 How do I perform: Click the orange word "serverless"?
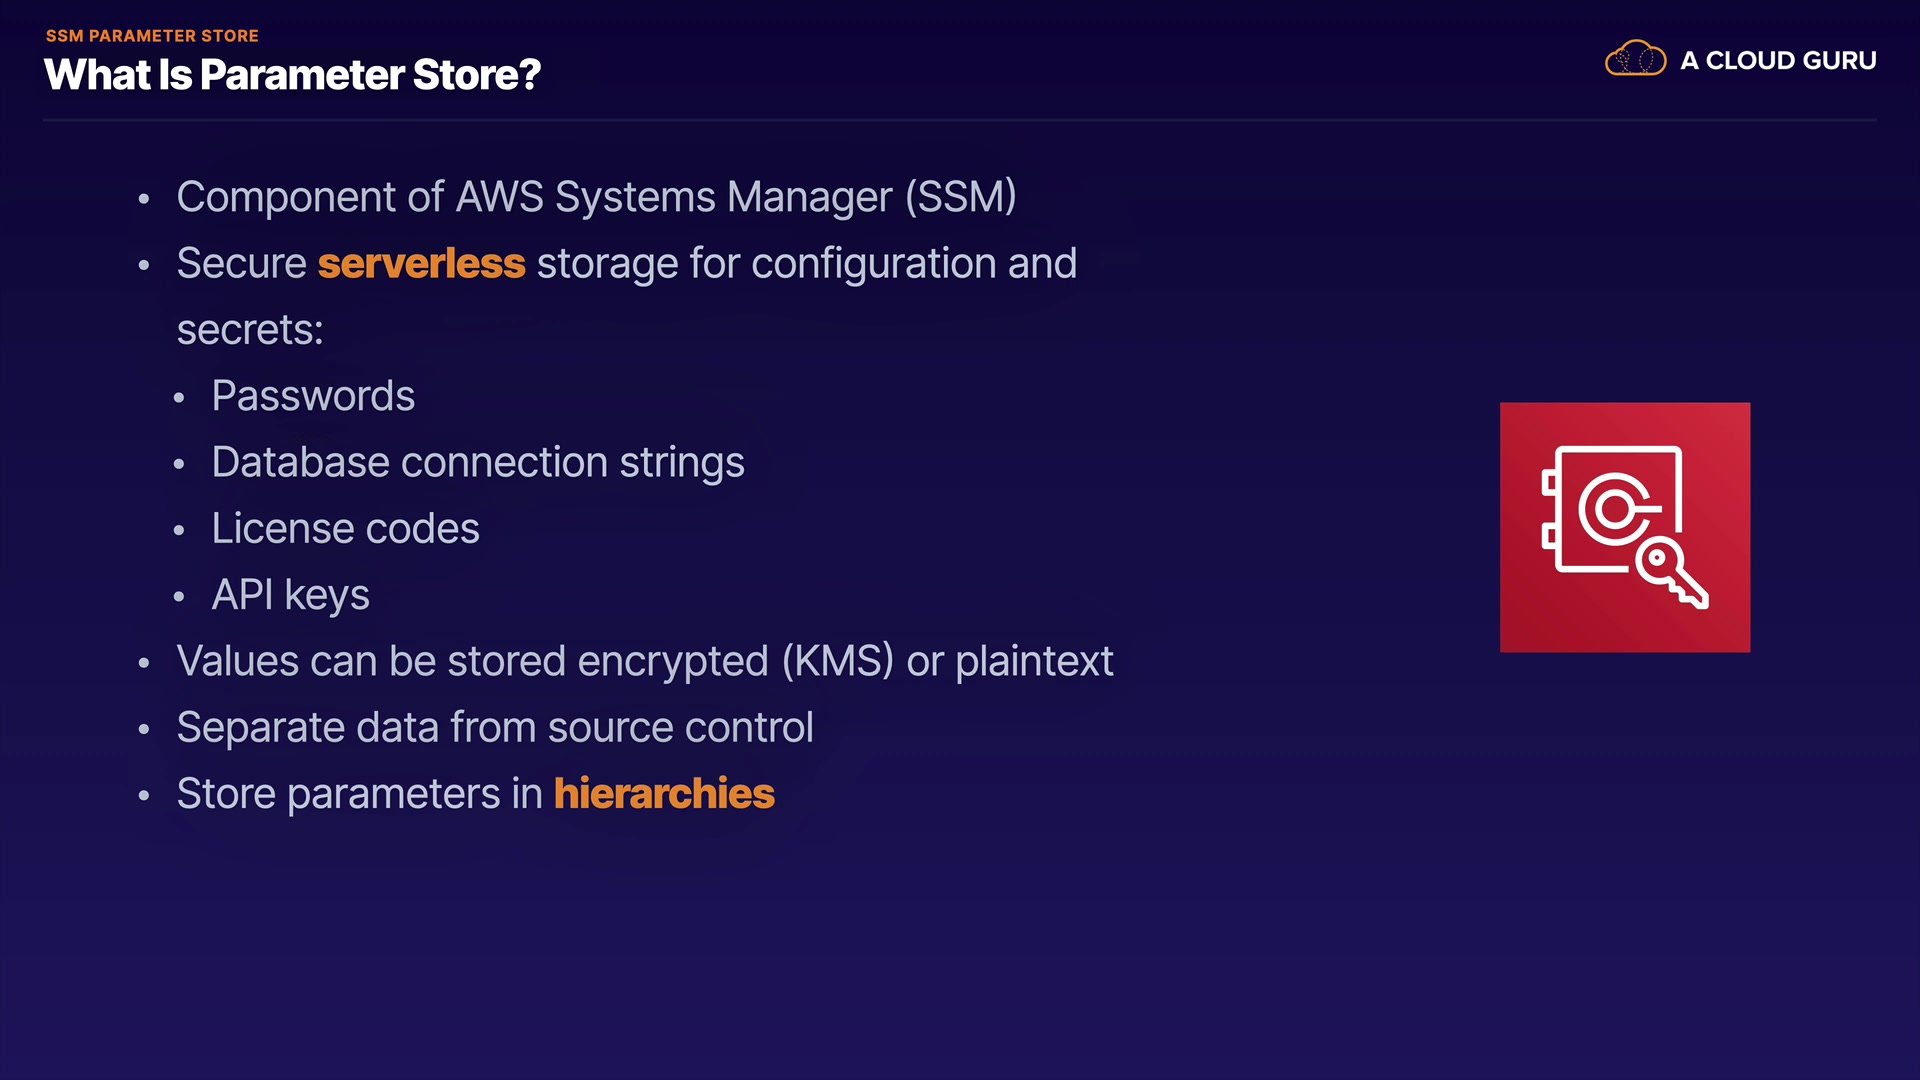coord(421,264)
